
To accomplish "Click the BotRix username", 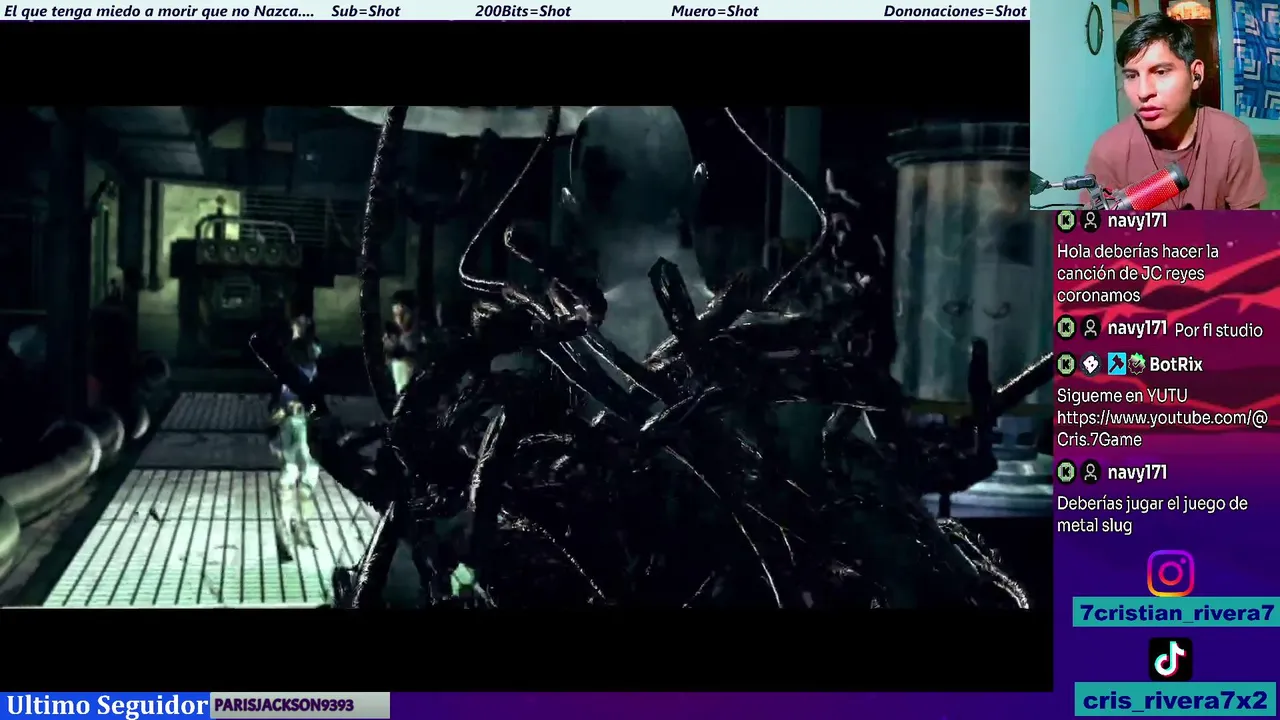I will [1176, 365].
